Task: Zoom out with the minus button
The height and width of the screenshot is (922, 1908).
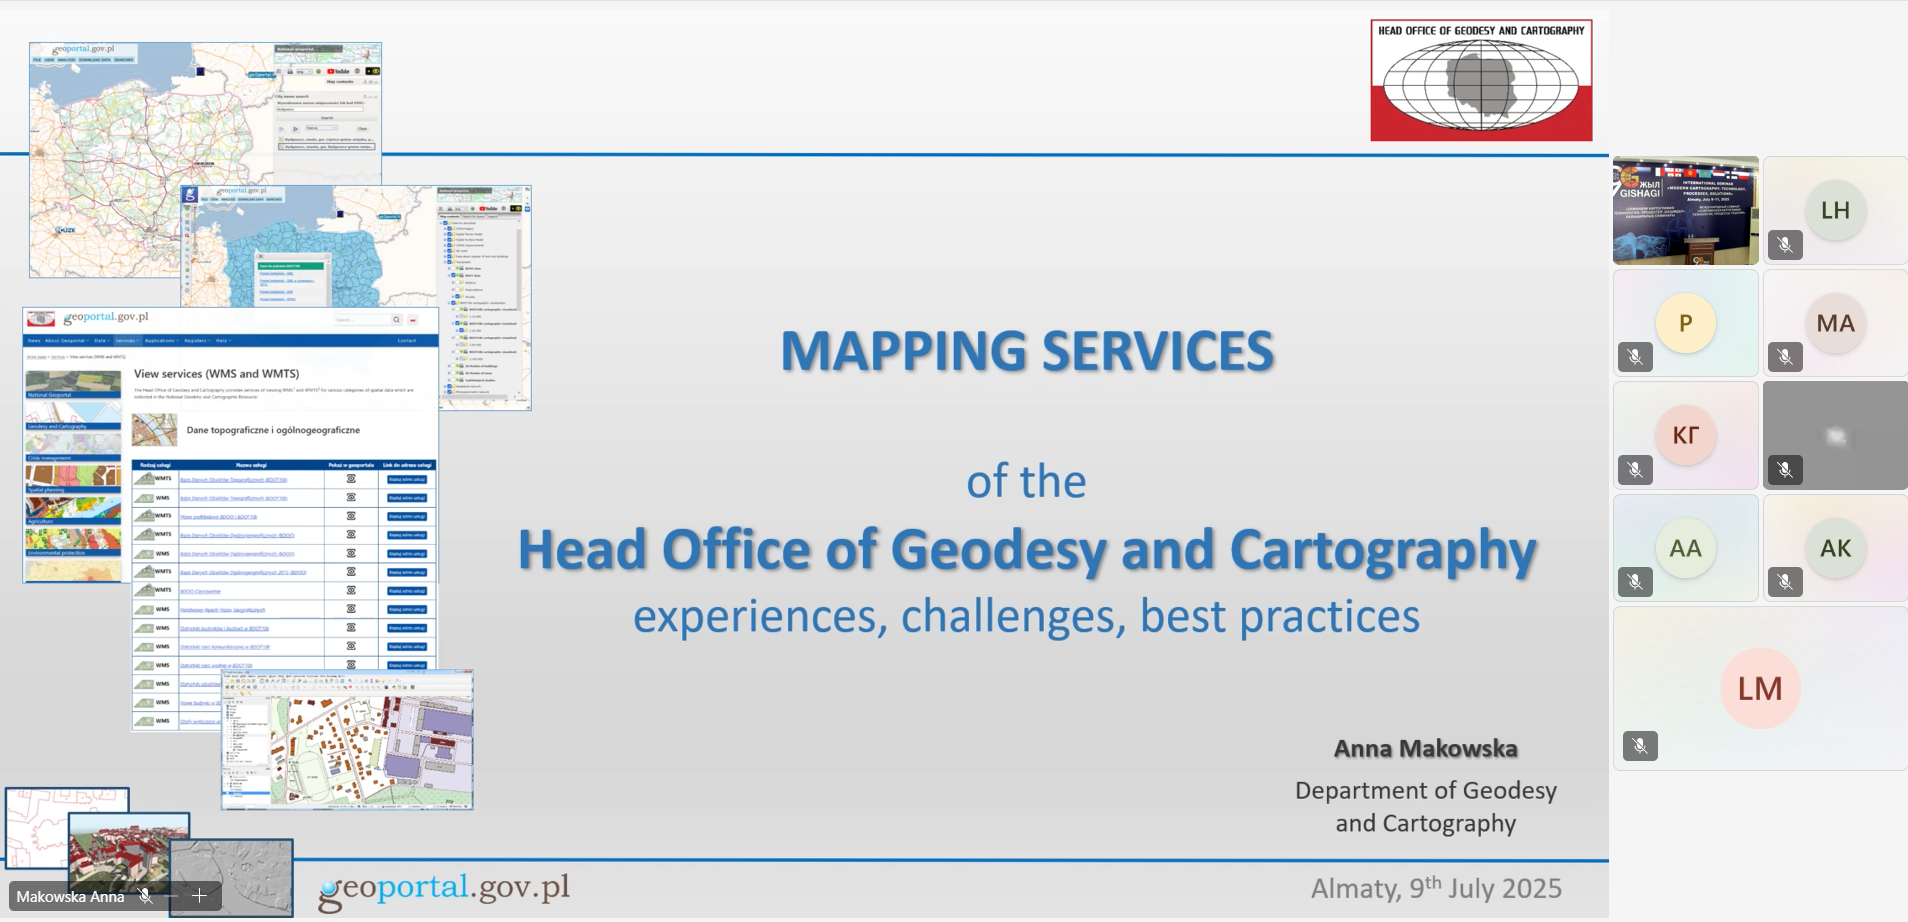Action: pyautogui.click(x=172, y=896)
